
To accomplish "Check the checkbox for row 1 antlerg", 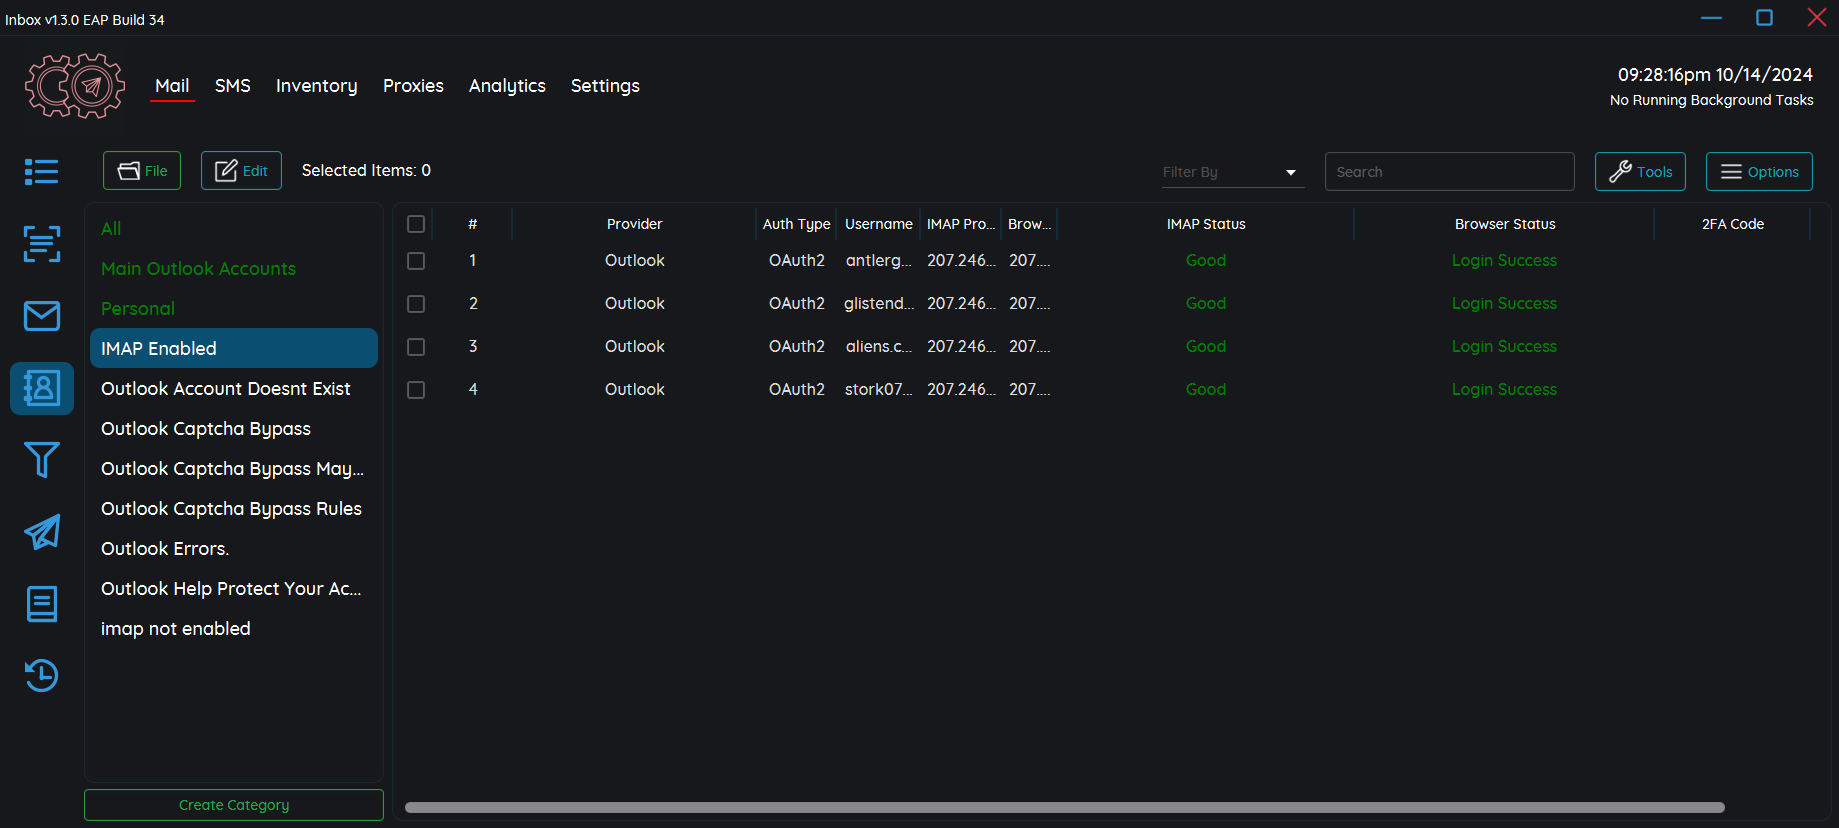I will [416, 261].
